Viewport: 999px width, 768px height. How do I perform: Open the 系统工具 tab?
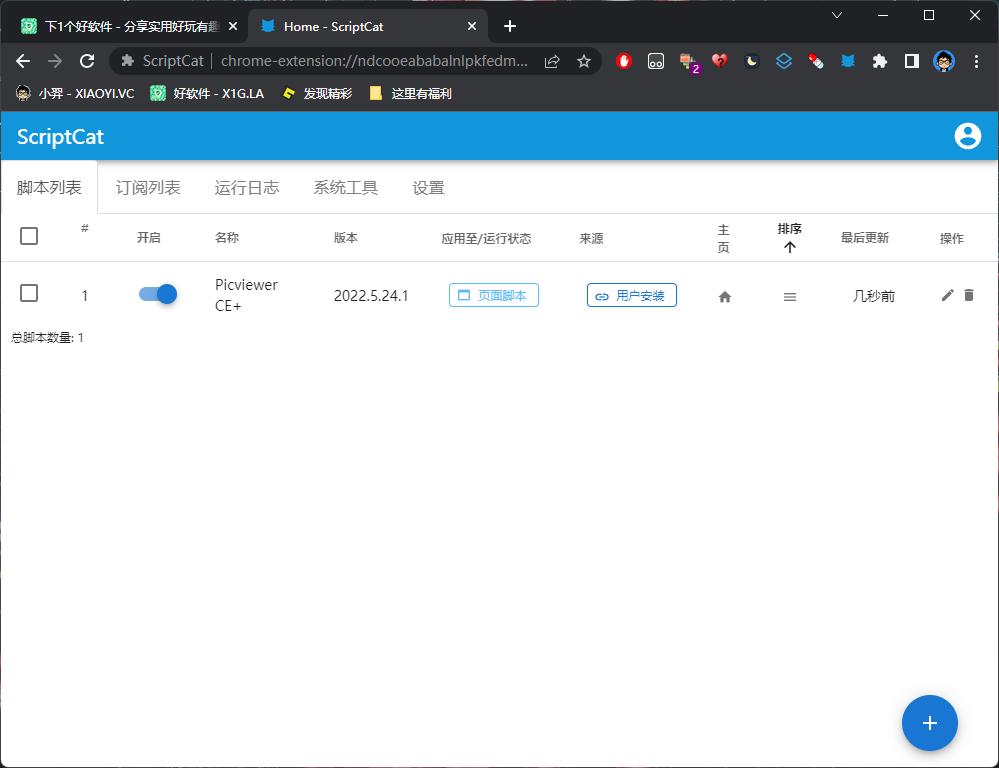(345, 187)
